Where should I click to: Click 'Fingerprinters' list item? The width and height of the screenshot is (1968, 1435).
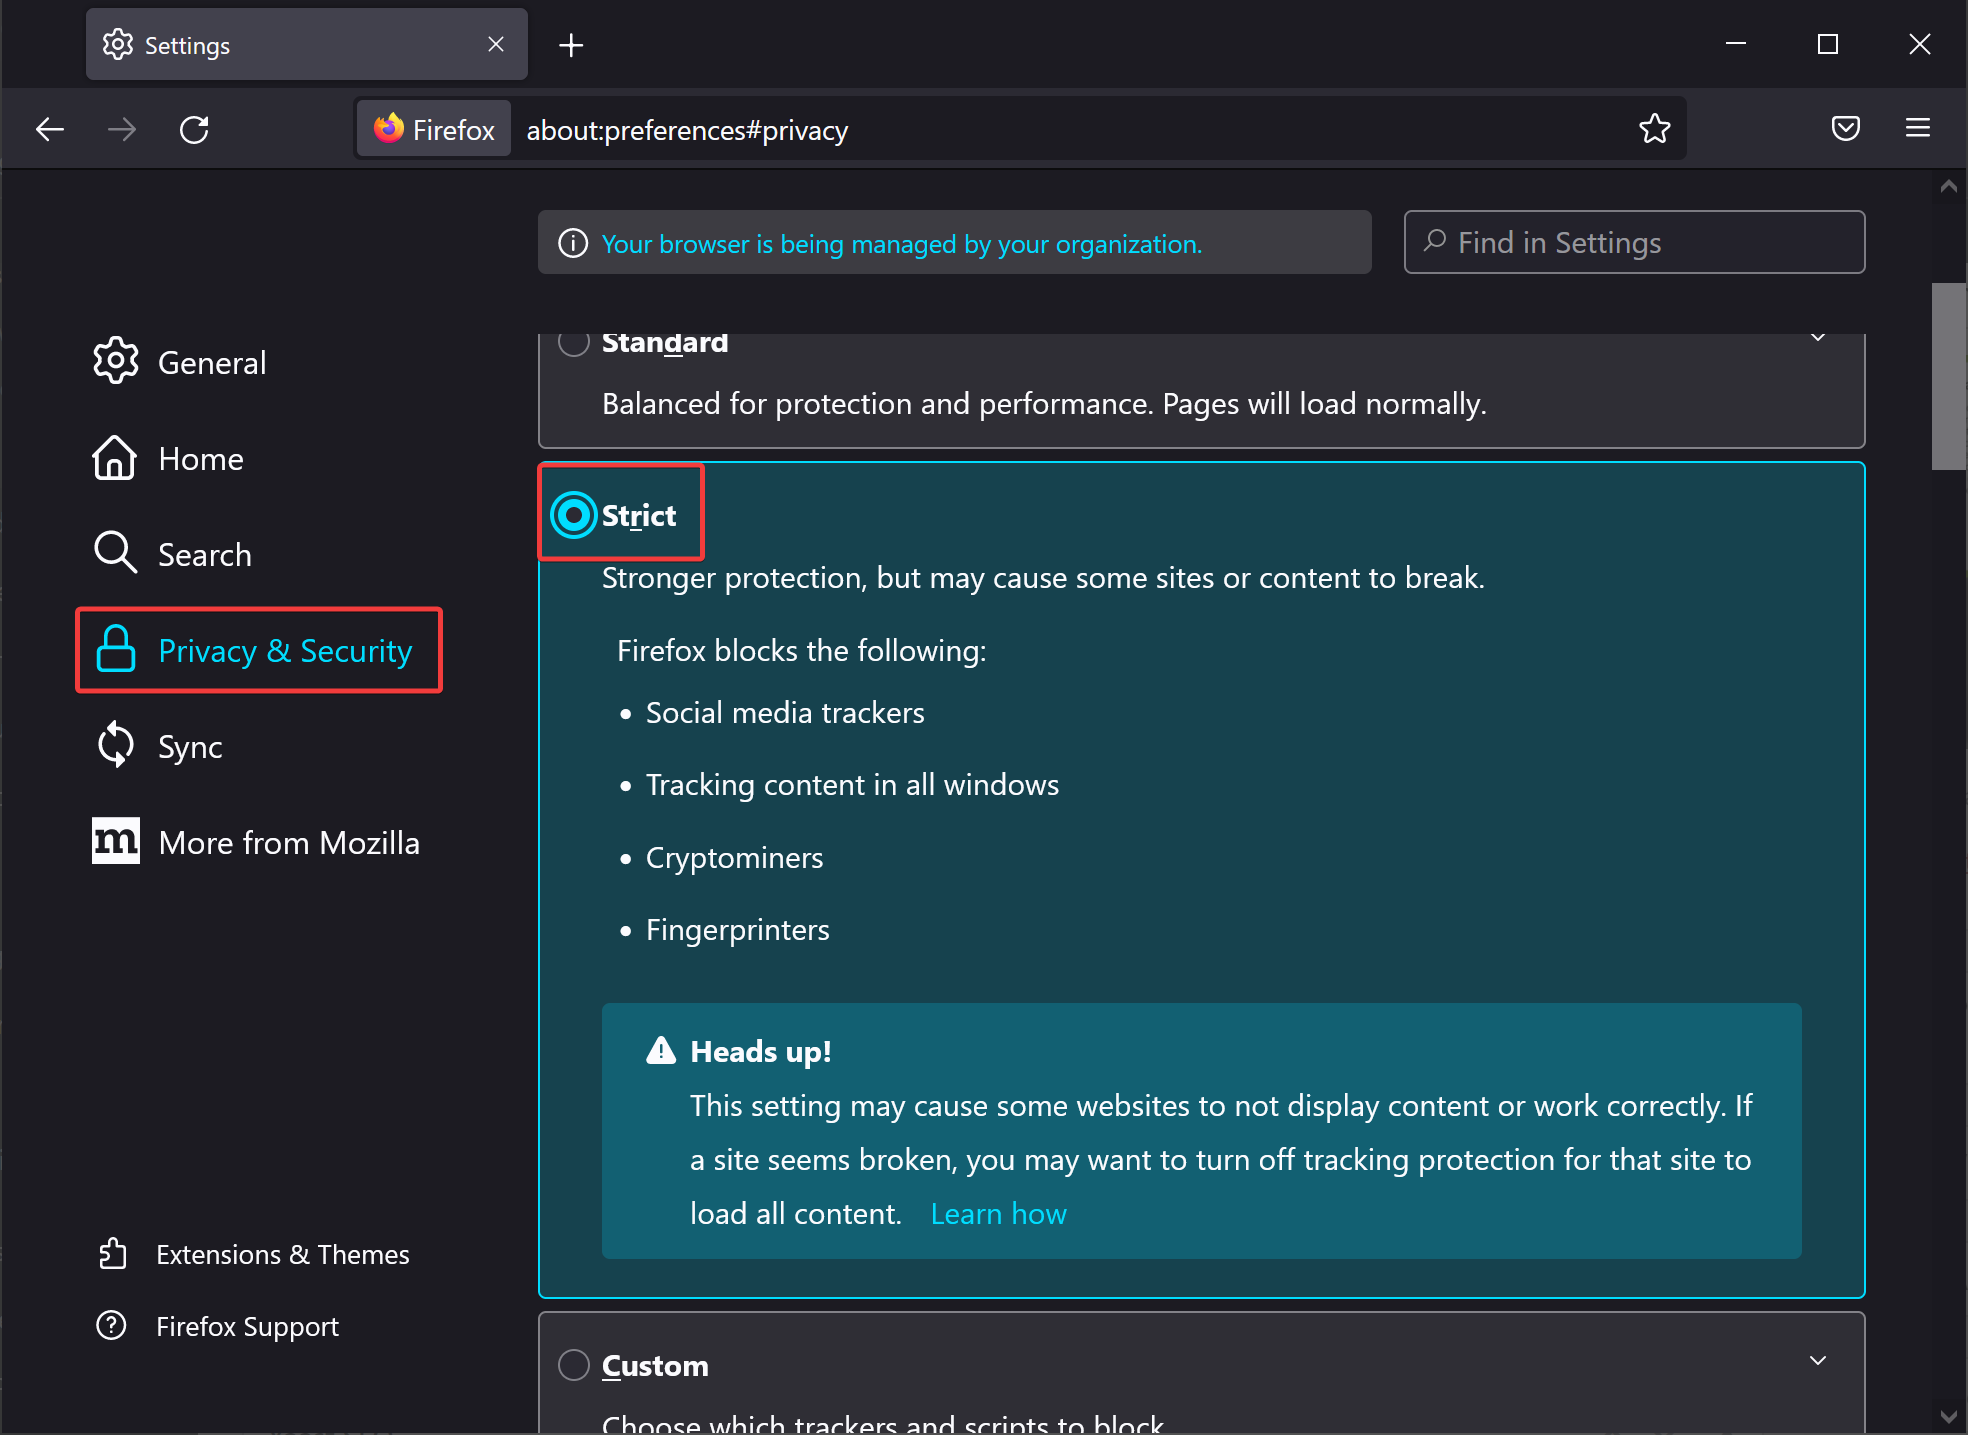737,929
